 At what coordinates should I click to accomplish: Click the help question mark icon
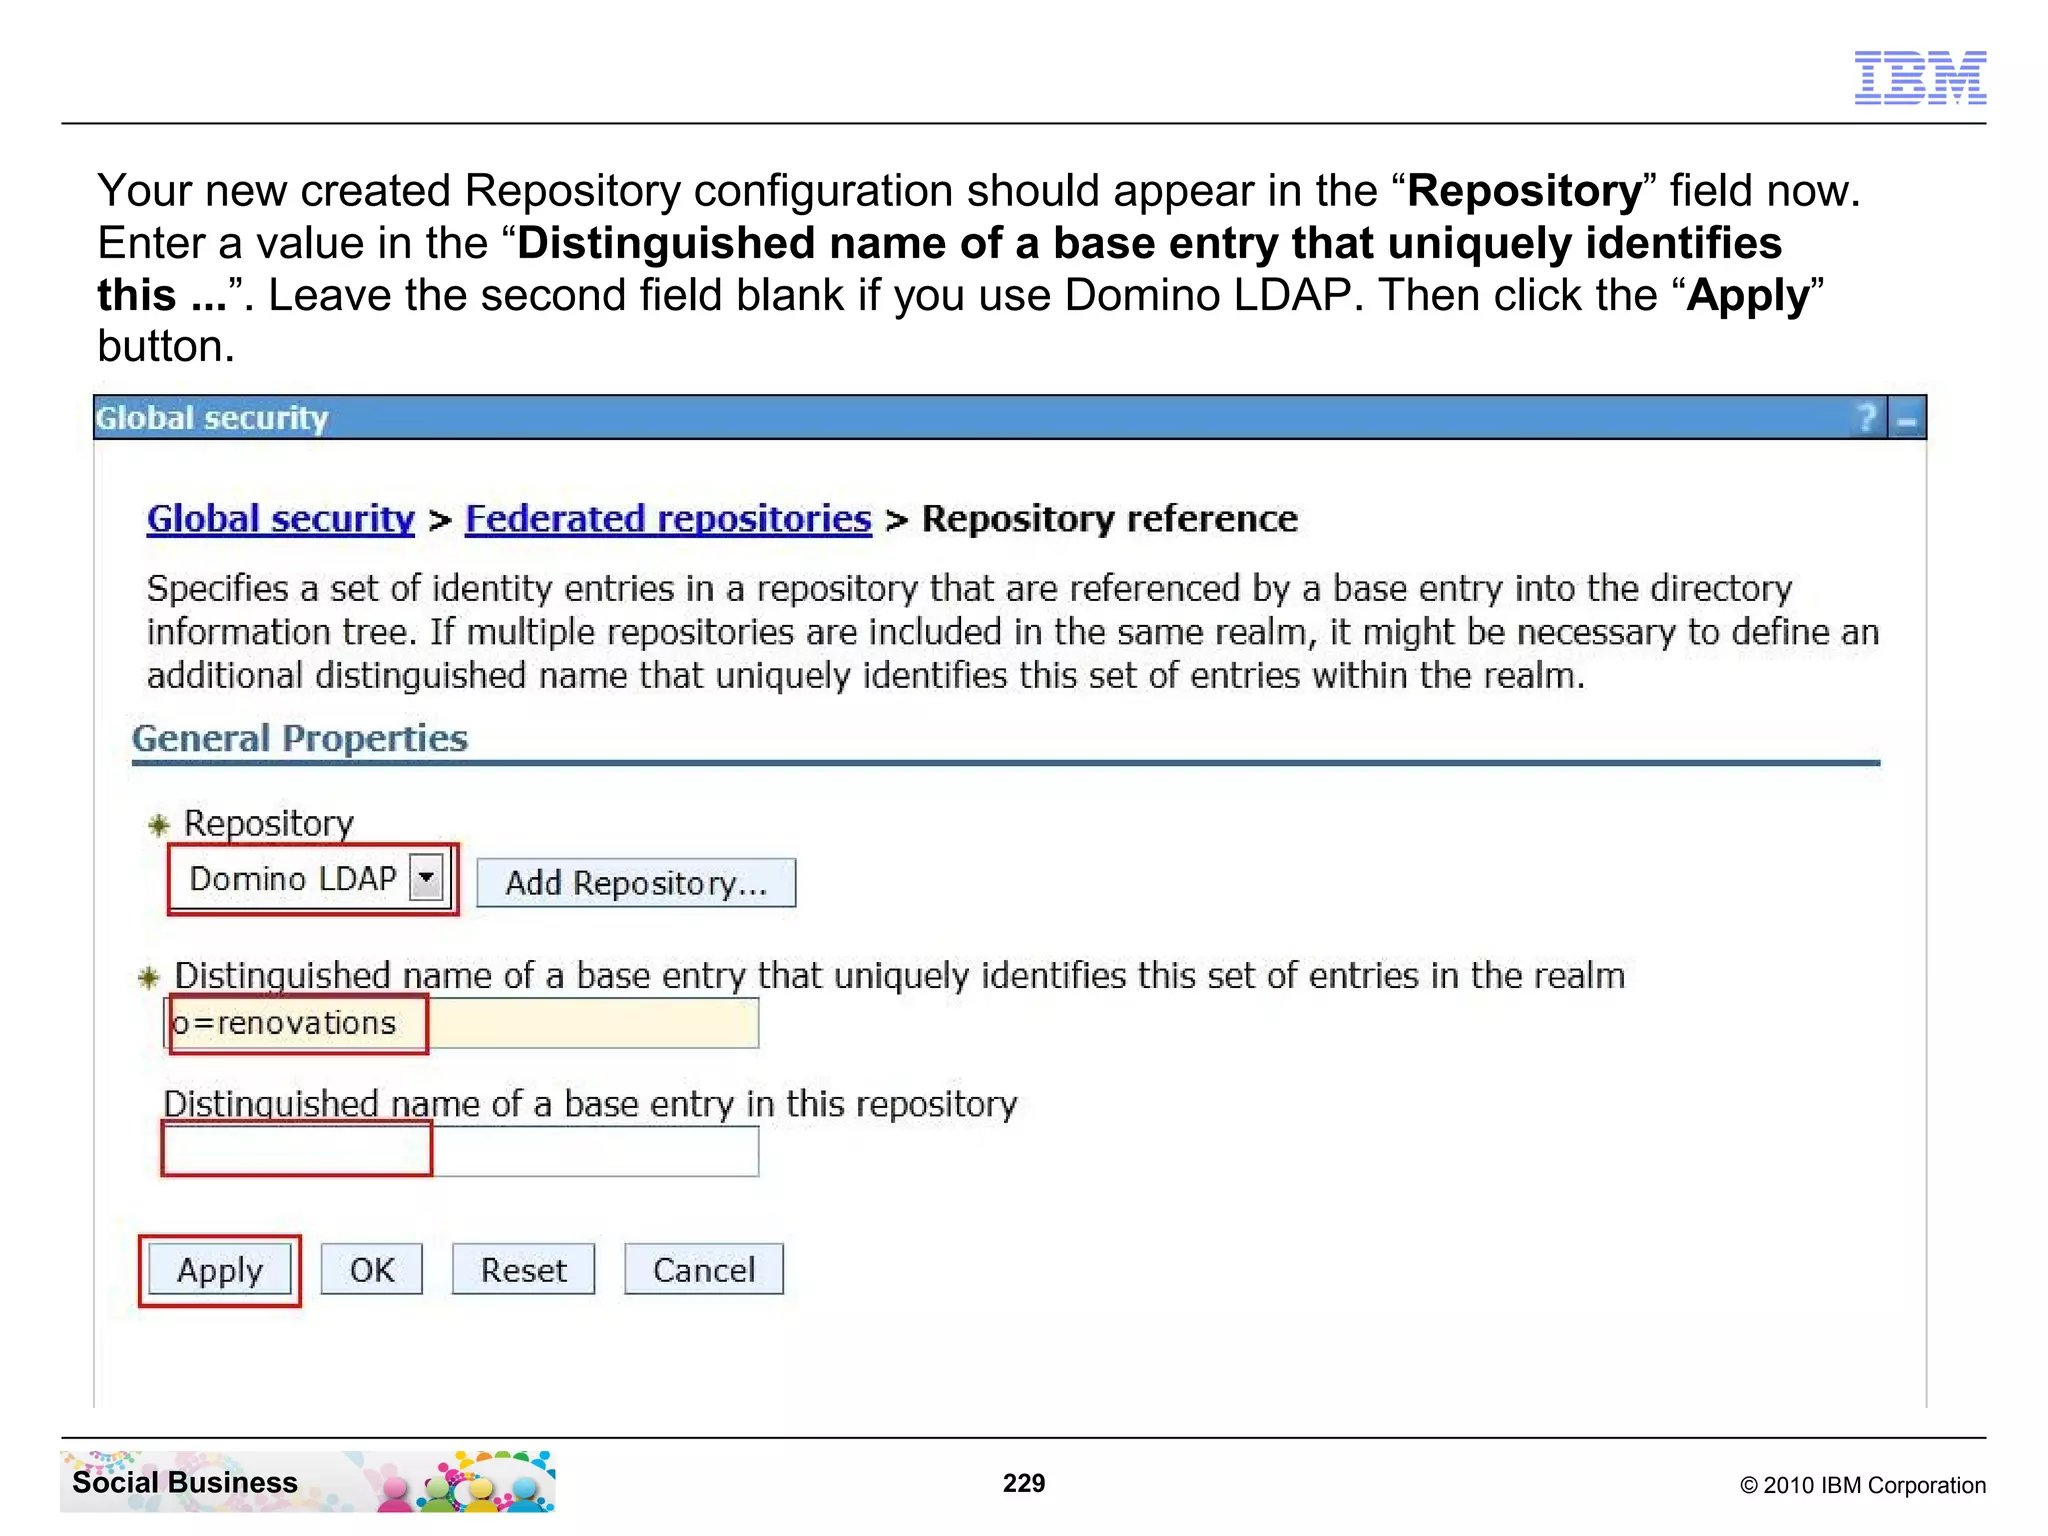pyautogui.click(x=1866, y=418)
